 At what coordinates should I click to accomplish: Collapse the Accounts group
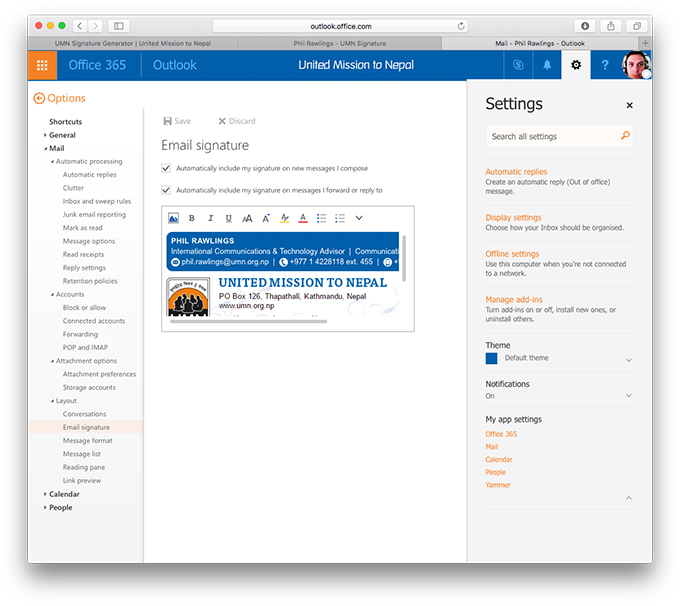52,295
